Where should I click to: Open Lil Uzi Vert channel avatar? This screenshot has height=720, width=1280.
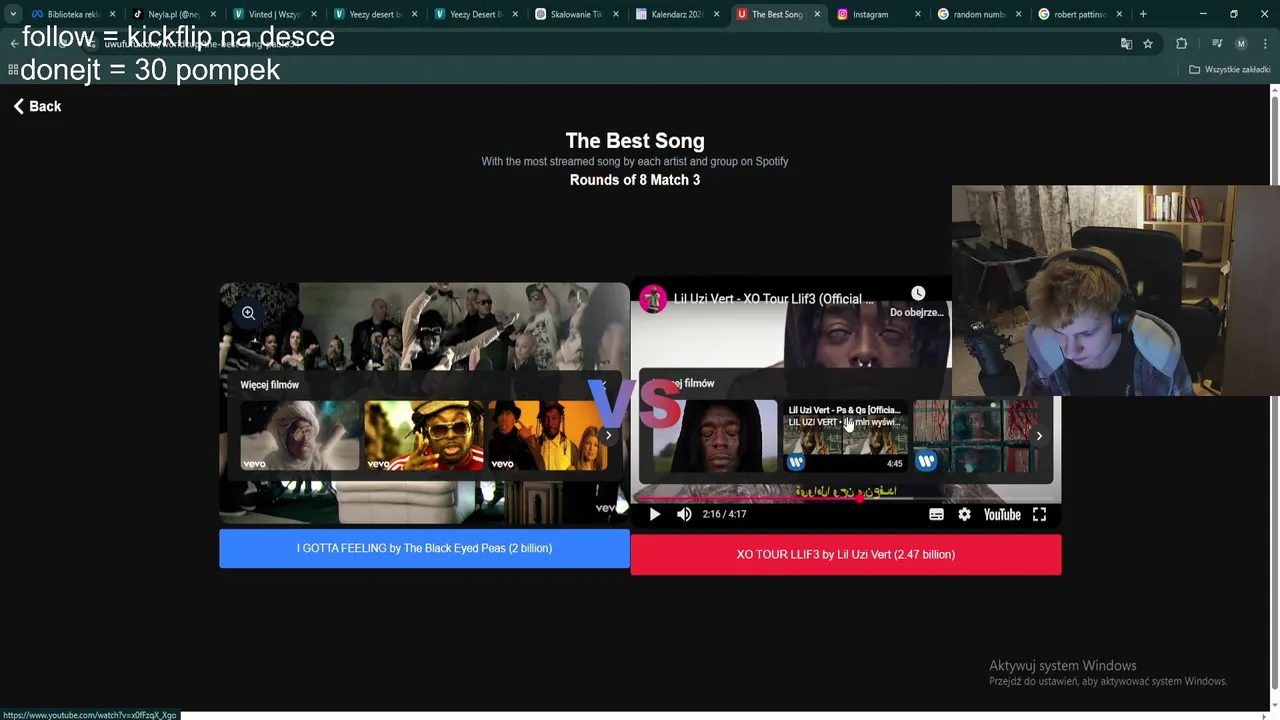[653, 298]
